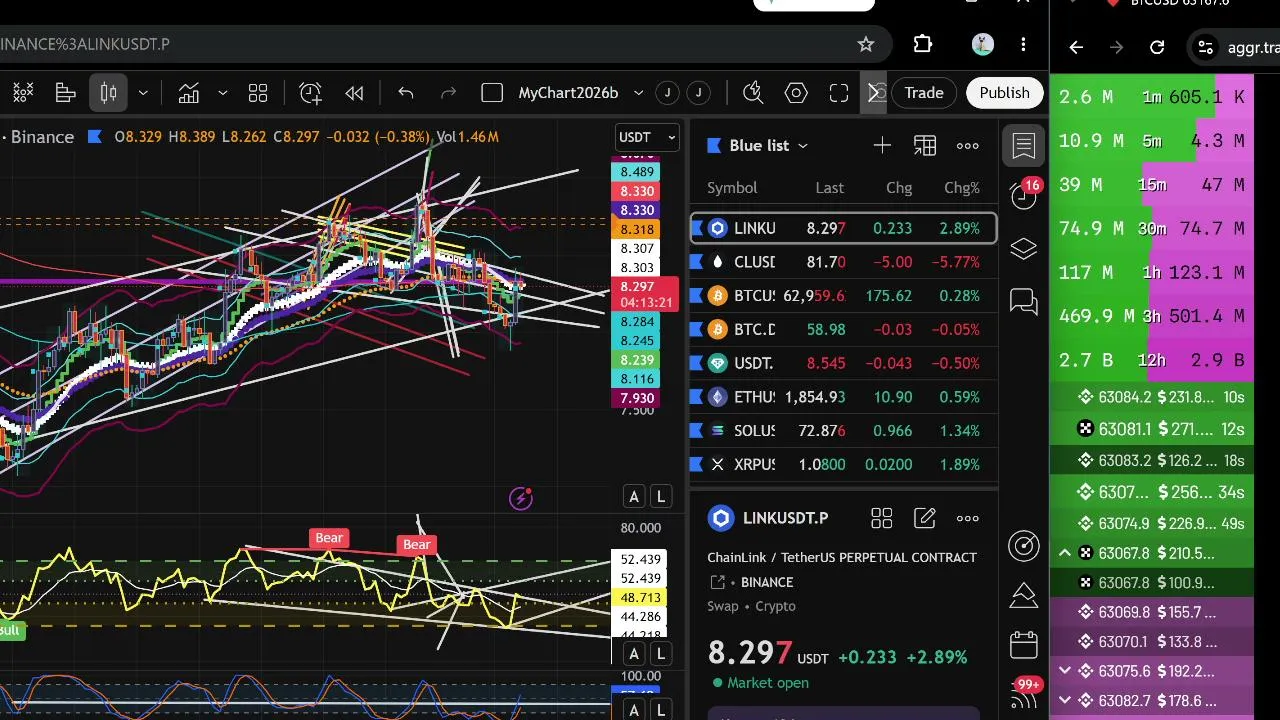Screen dimensions: 1280x720
Task: Open the BINANCE exchange link
Action: tap(767, 582)
